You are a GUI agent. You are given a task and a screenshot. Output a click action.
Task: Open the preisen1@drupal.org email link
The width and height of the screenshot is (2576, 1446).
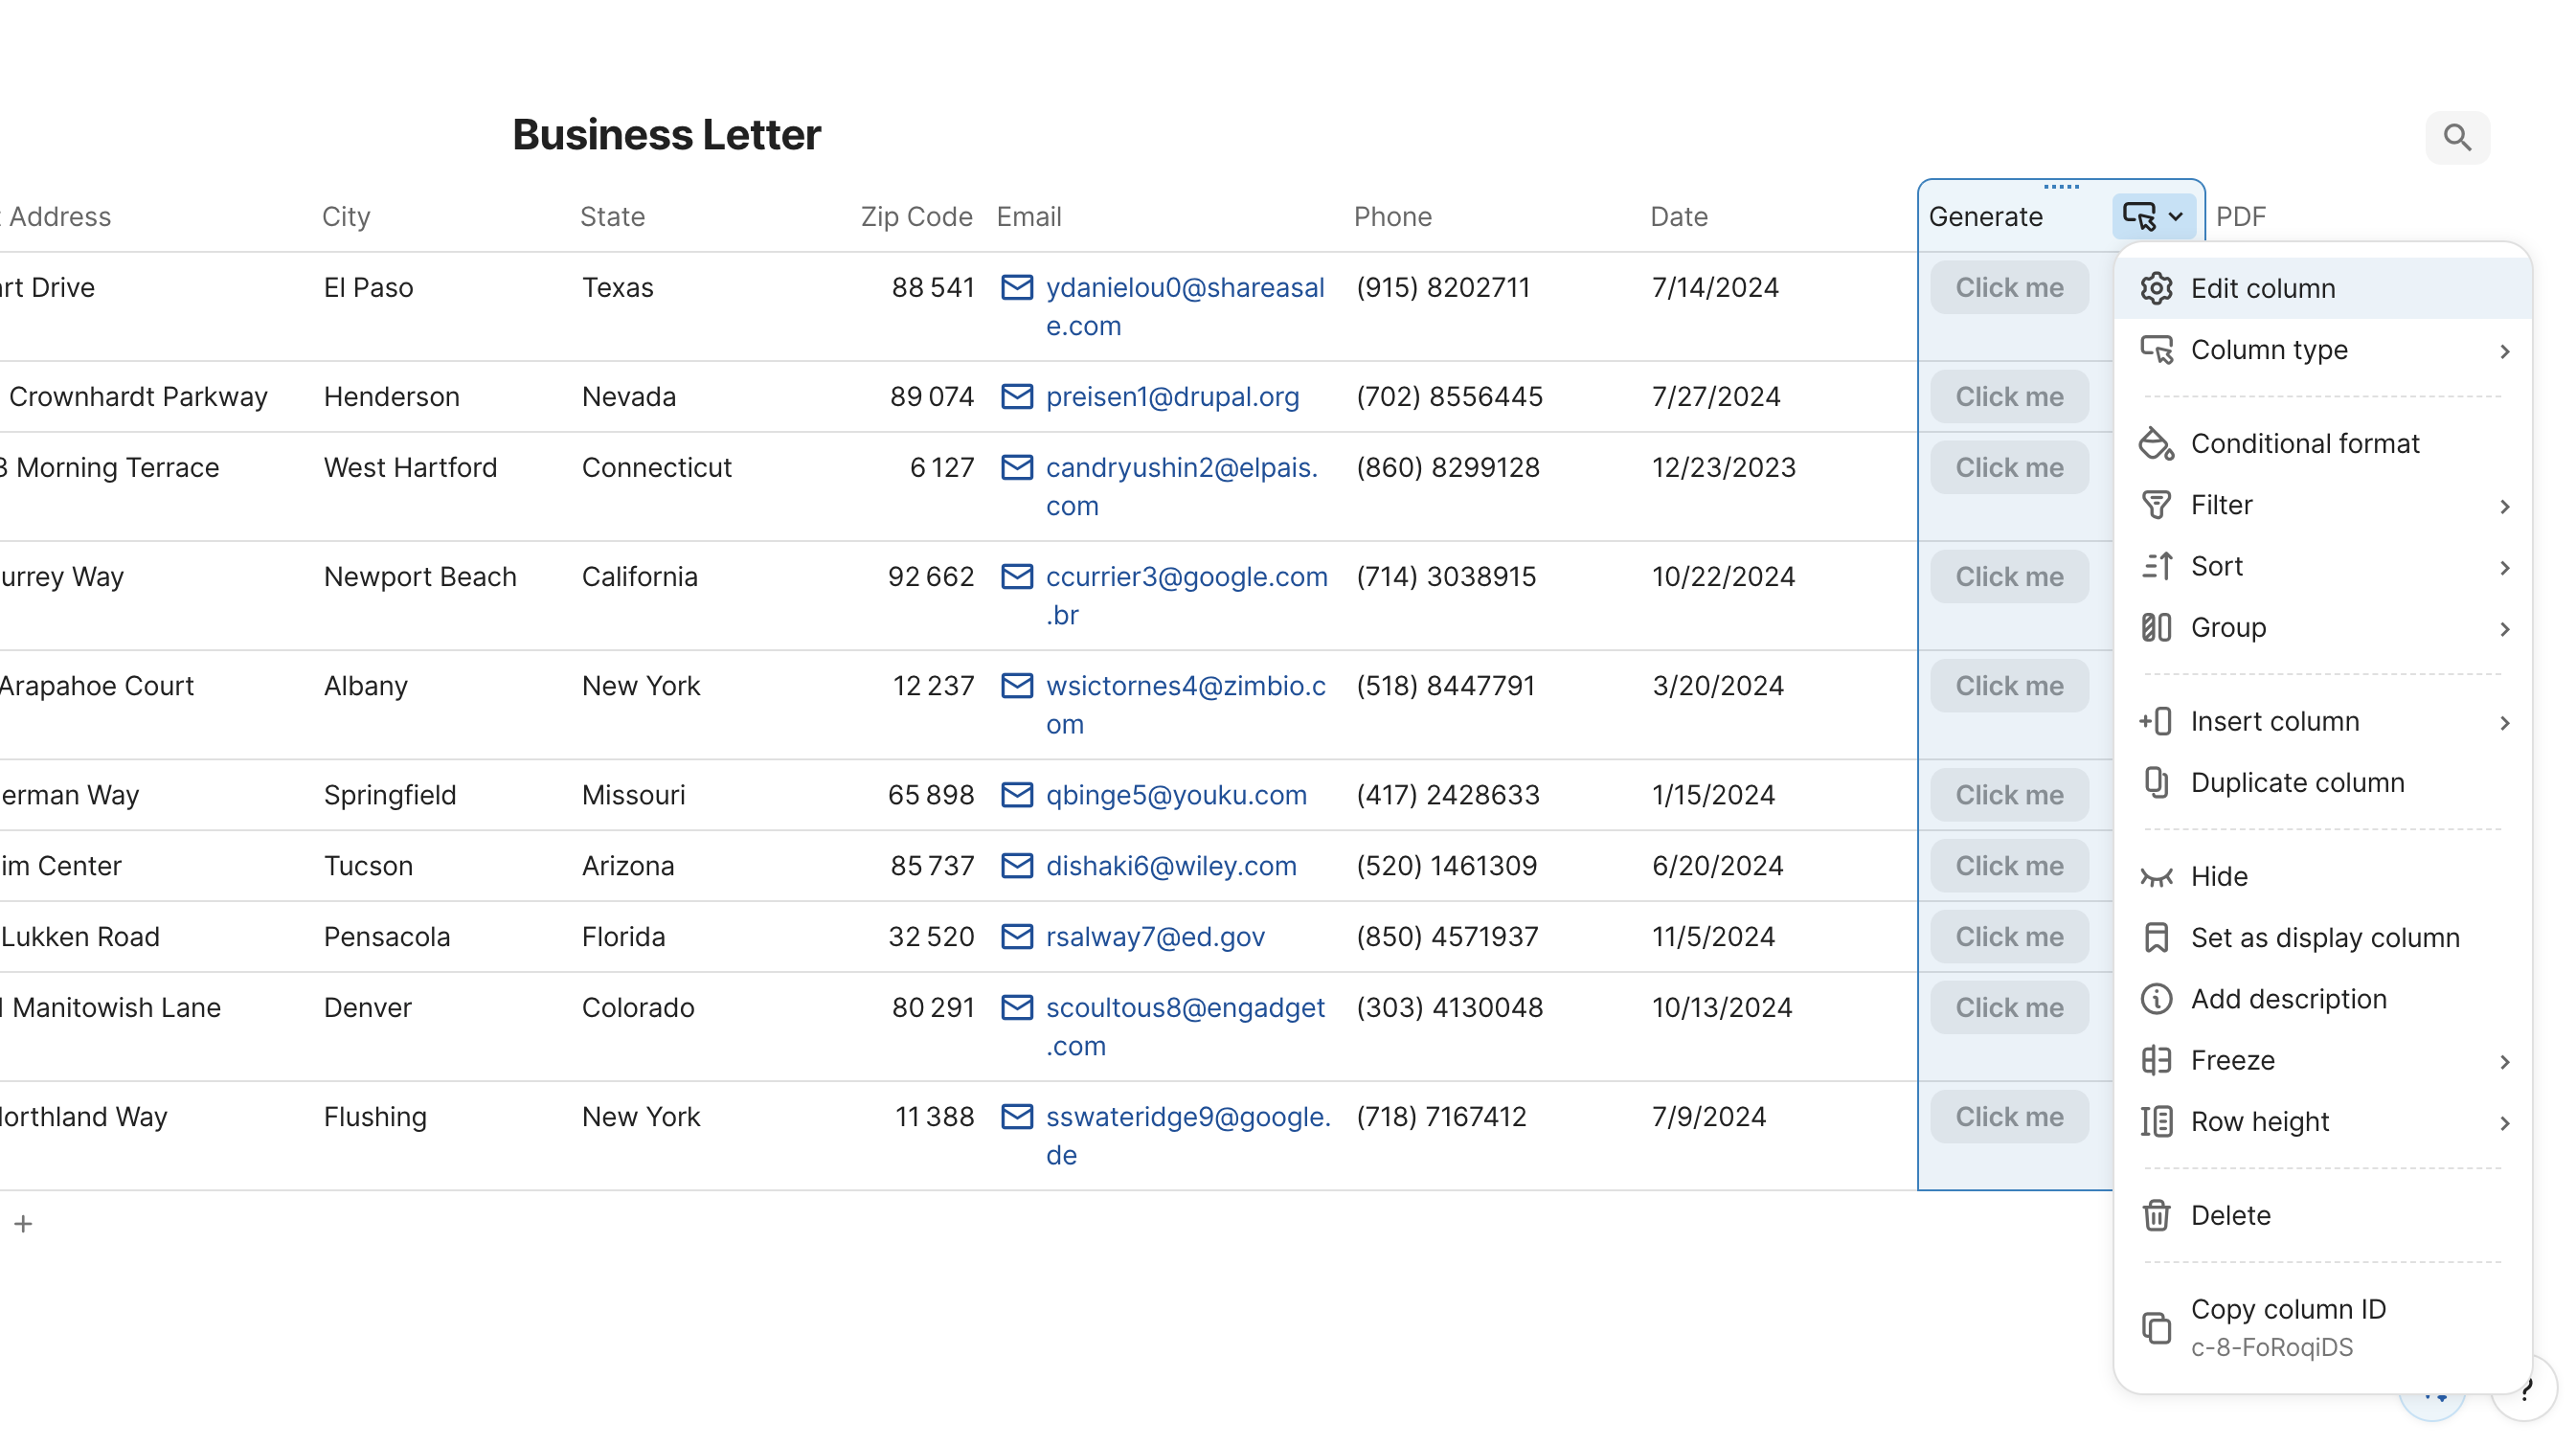[x=1172, y=397]
